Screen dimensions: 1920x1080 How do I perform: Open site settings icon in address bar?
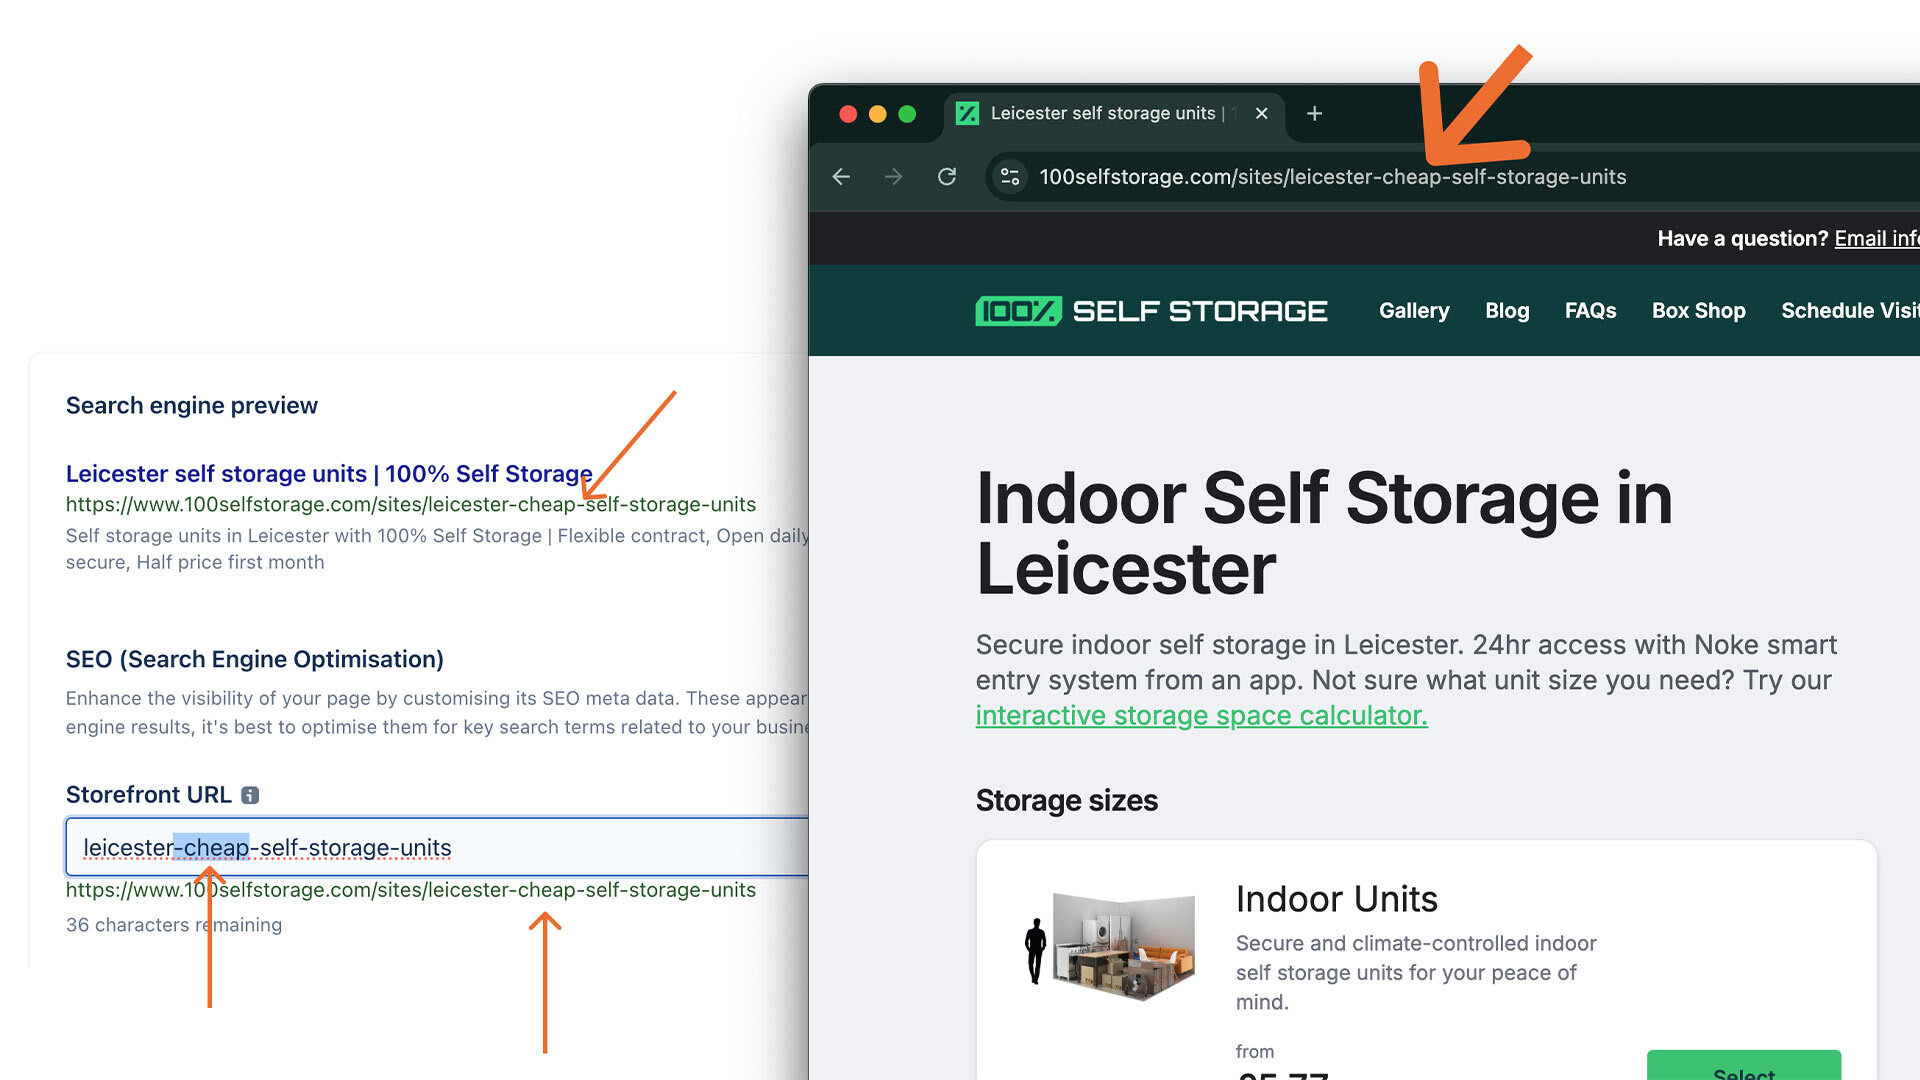[x=1010, y=177]
